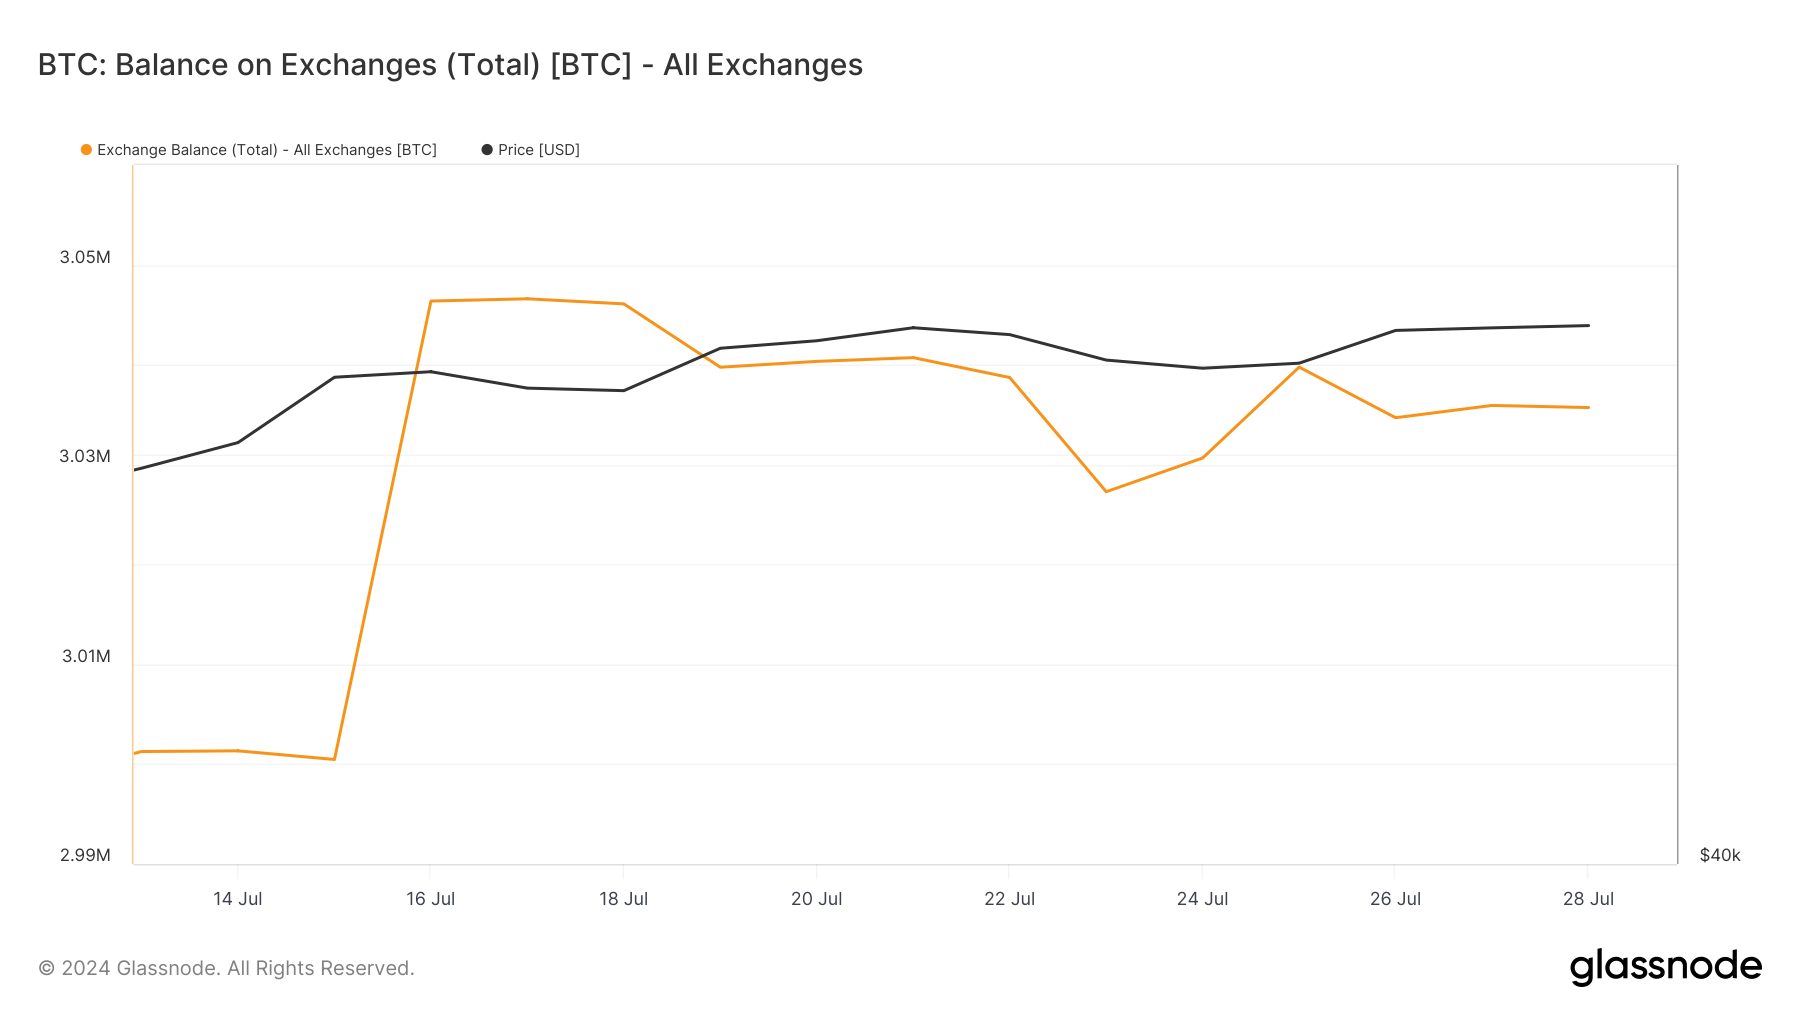The image size is (1800, 1013).
Task: Click the orange Exchange Balance legend dot
Action: (x=87, y=150)
